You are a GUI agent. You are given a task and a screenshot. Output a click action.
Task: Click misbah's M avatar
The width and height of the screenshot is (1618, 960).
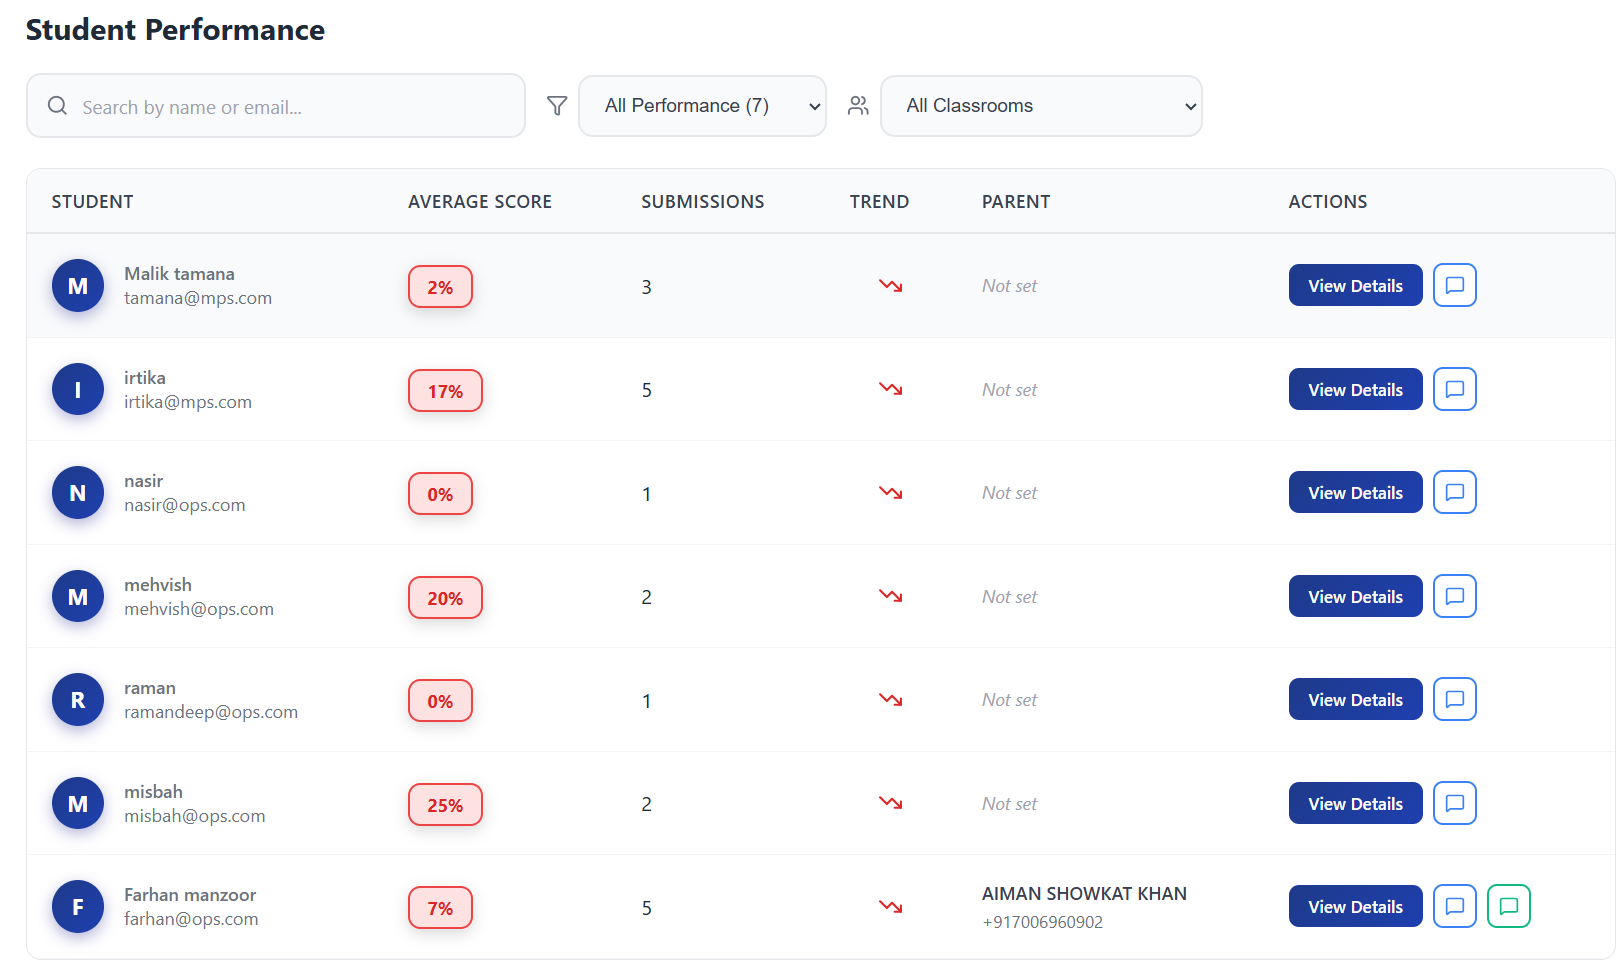tap(78, 803)
